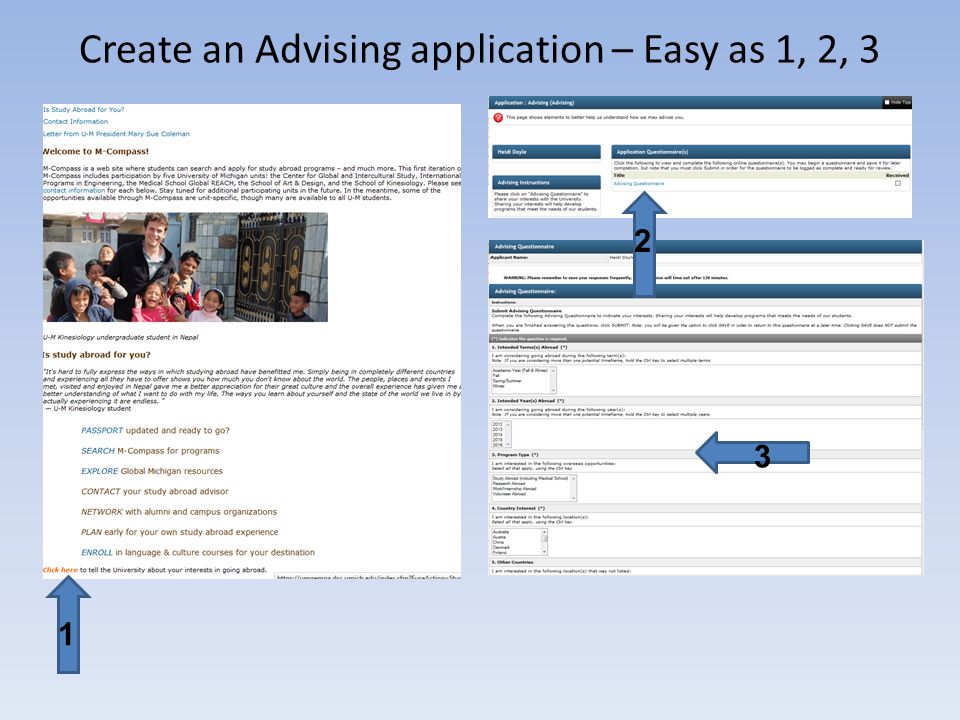Click the 'Is study abroad for you?' heading
Screen dimensions: 960x720
tap(97, 354)
